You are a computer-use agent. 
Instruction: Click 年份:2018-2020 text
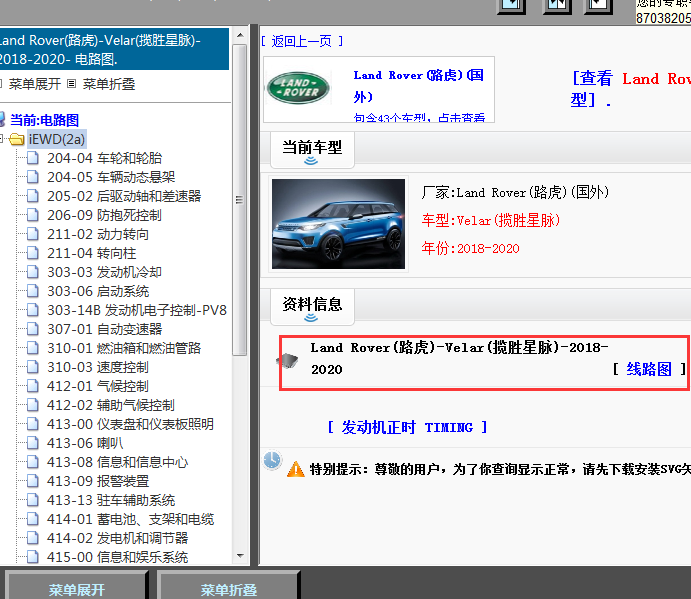470,248
